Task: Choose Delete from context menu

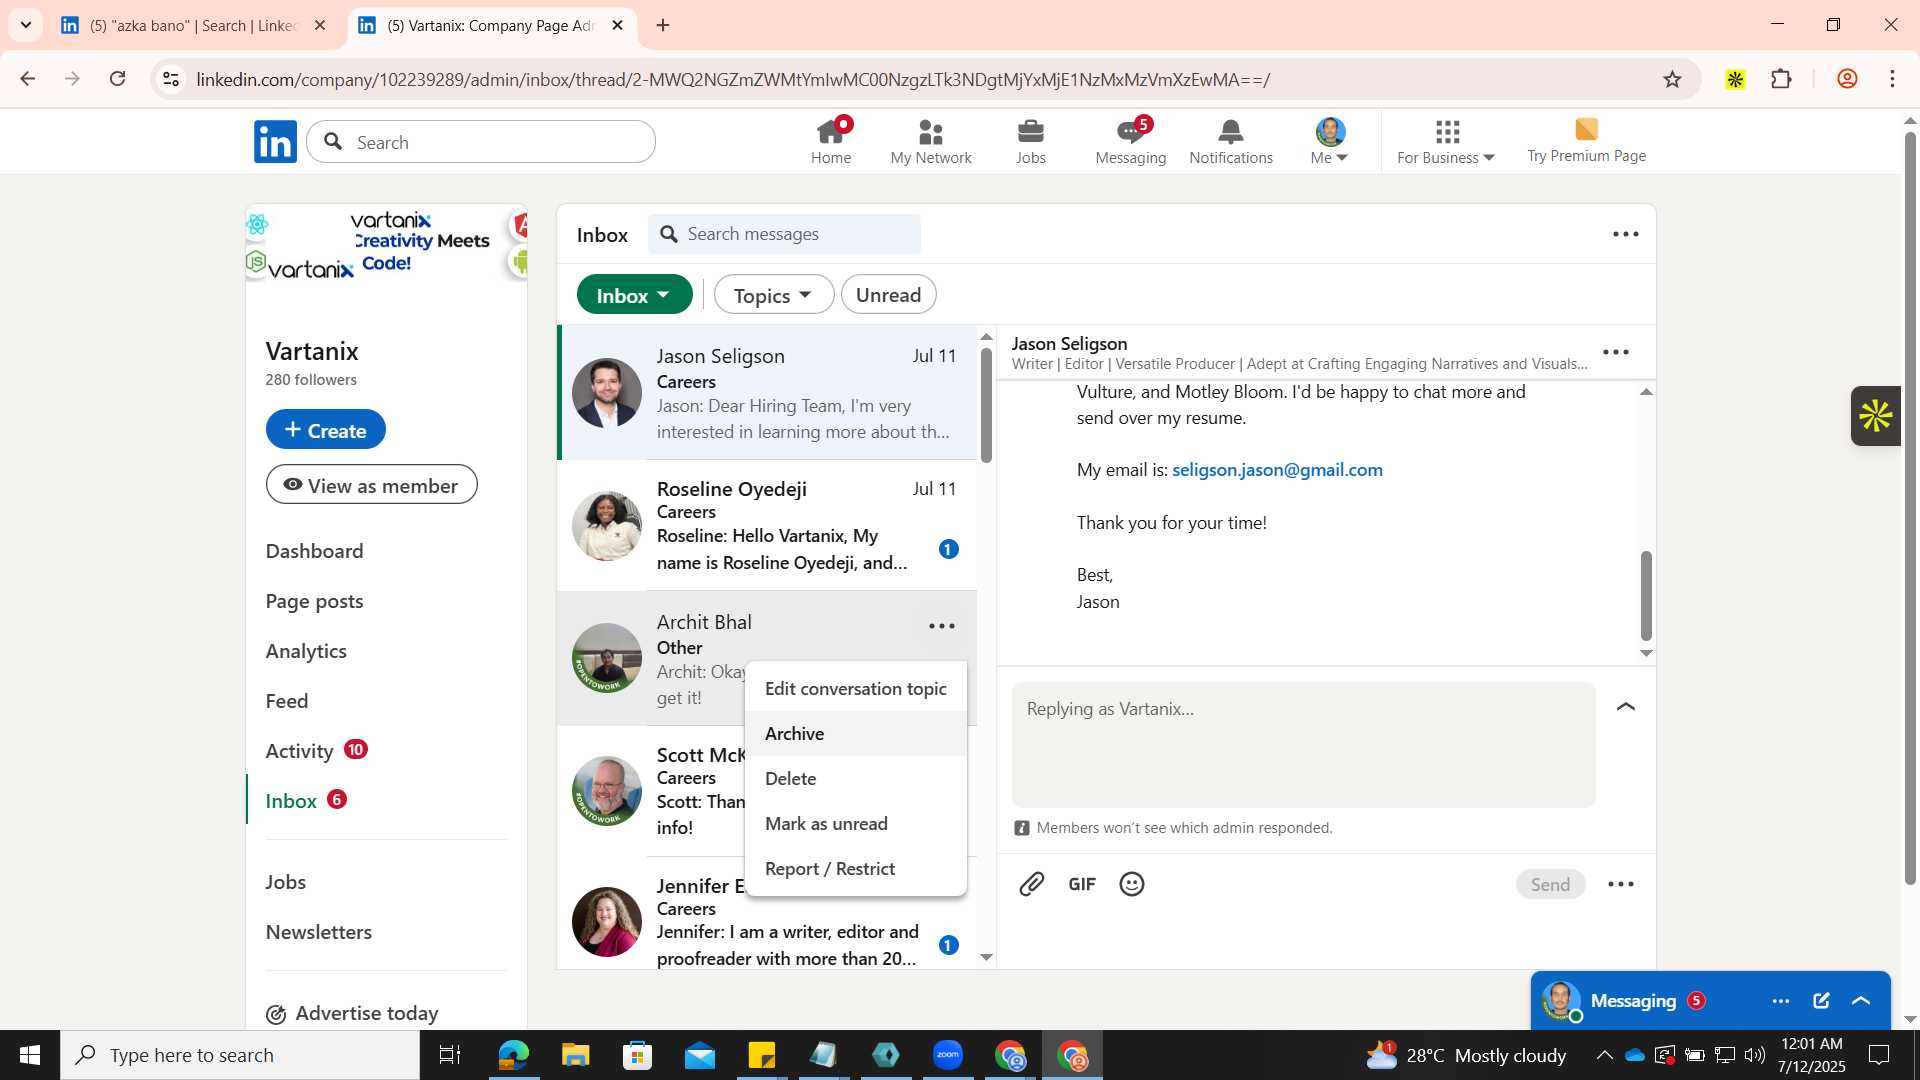Action: [x=856, y=779]
